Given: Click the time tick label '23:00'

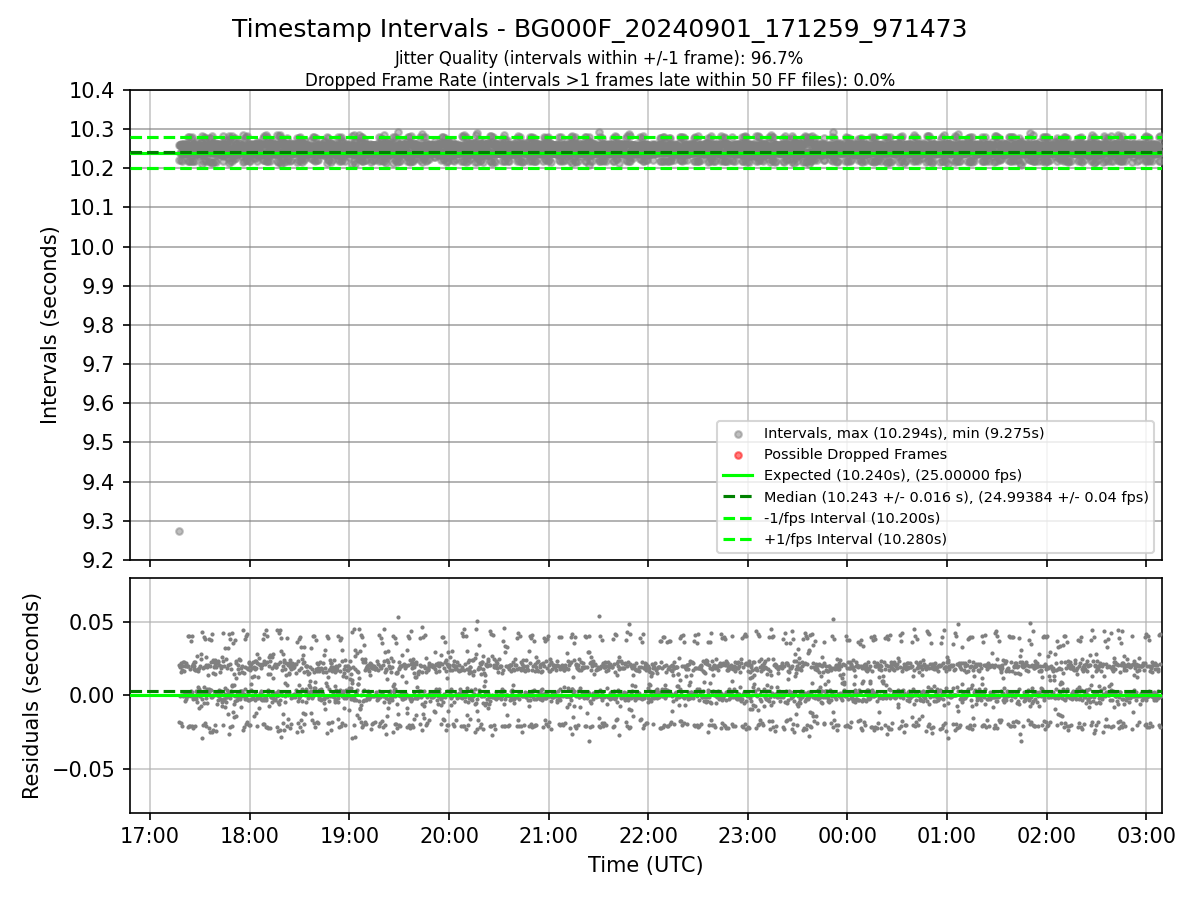Looking at the screenshot, I should (x=748, y=836).
